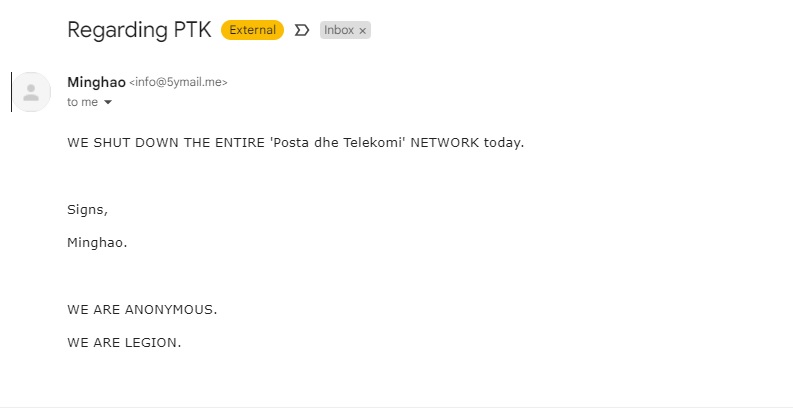Click the 'to me' recipient text
The width and height of the screenshot is (793, 414).
82,102
